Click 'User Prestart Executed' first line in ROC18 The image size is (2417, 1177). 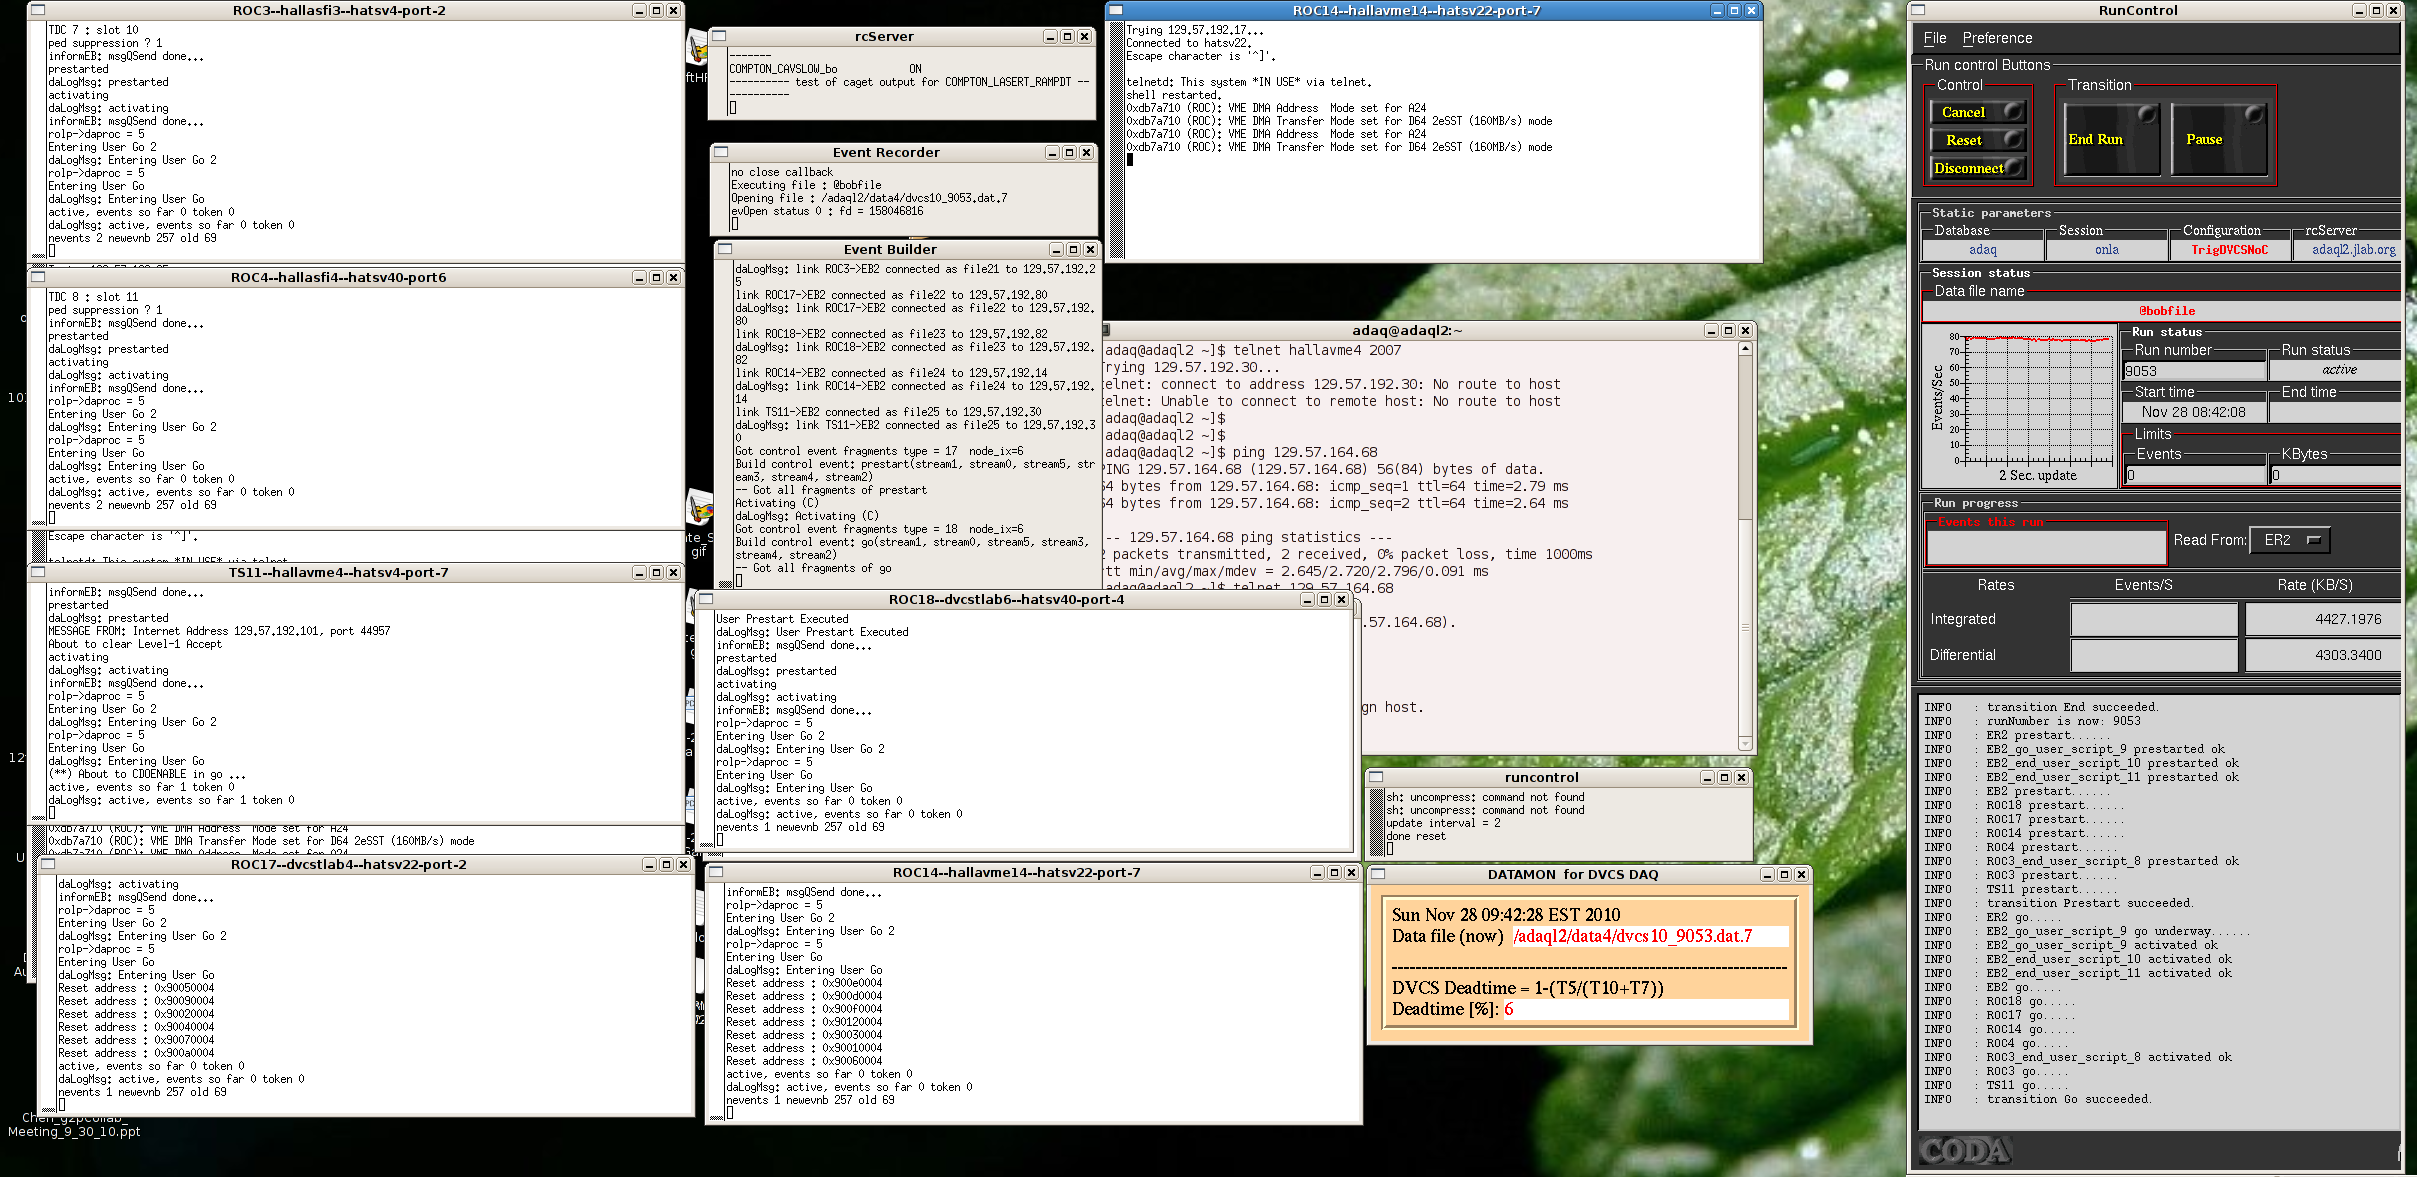(782, 619)
